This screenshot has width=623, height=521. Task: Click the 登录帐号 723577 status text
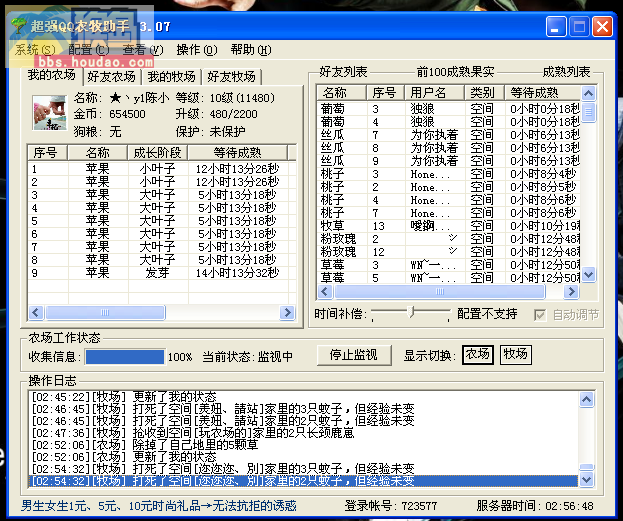391,506
